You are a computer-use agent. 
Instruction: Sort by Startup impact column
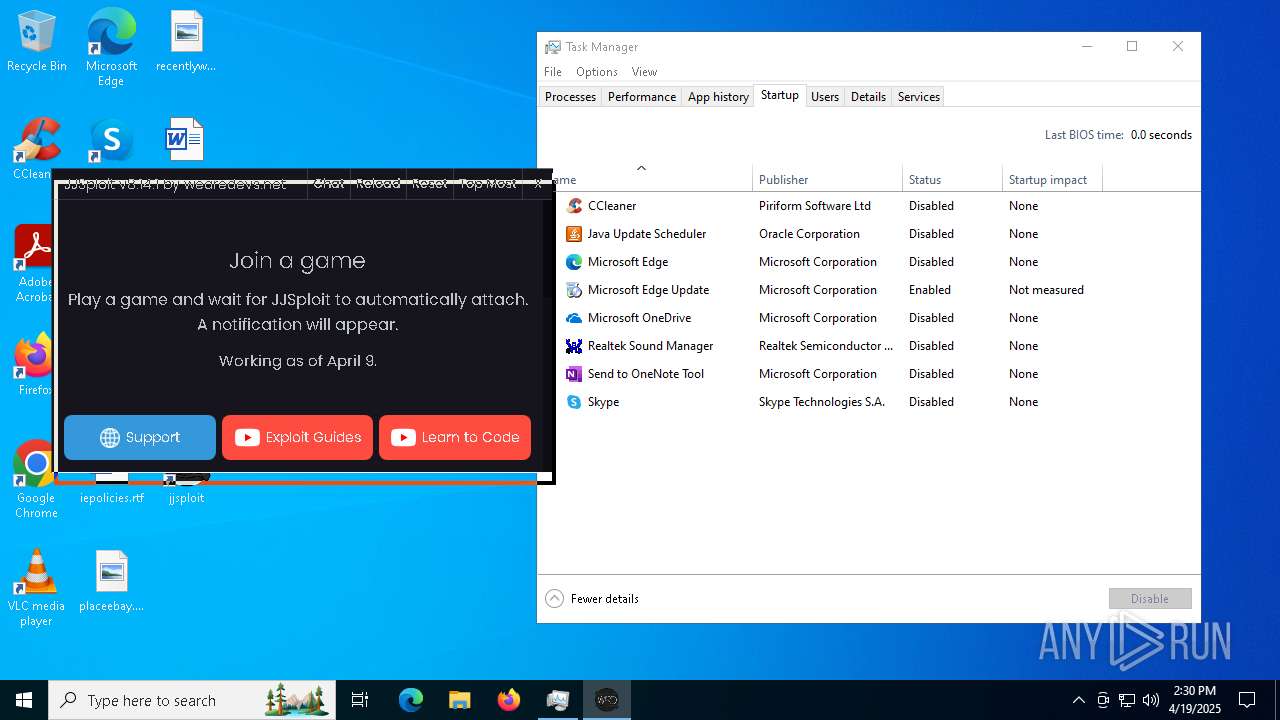click(x=1052, y=180)
